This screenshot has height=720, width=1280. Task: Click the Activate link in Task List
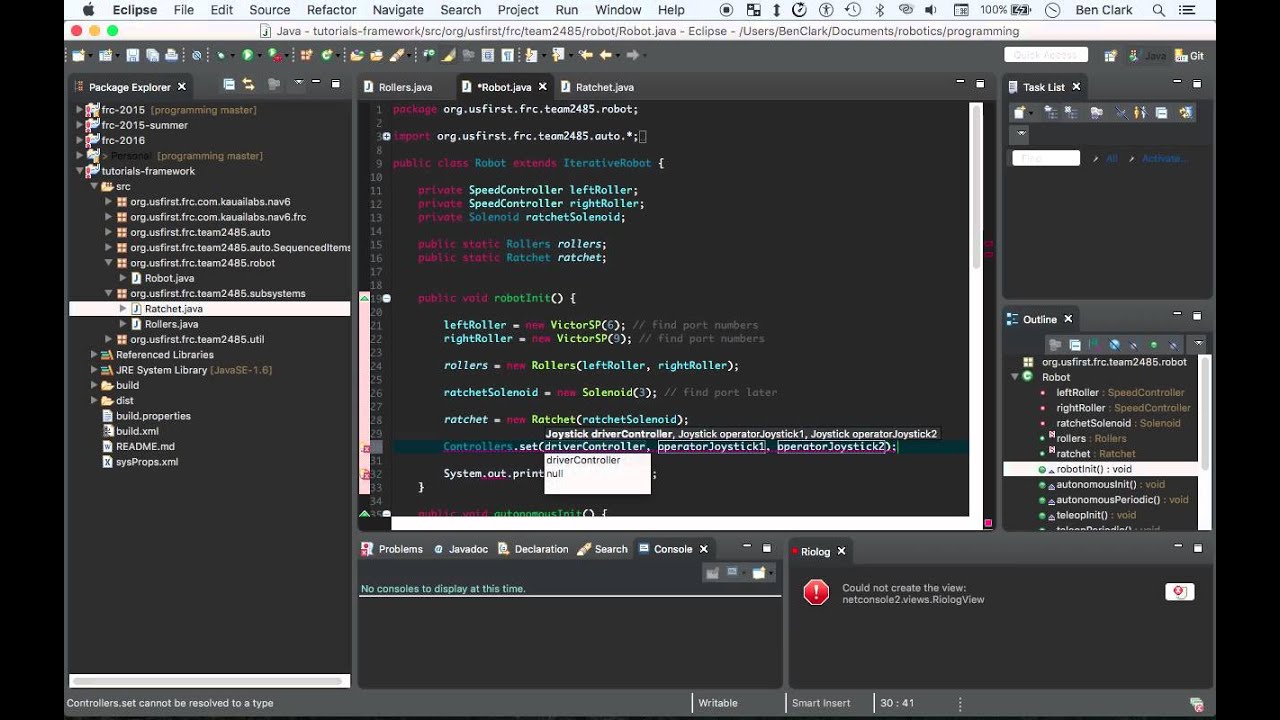pos(1164,158)
